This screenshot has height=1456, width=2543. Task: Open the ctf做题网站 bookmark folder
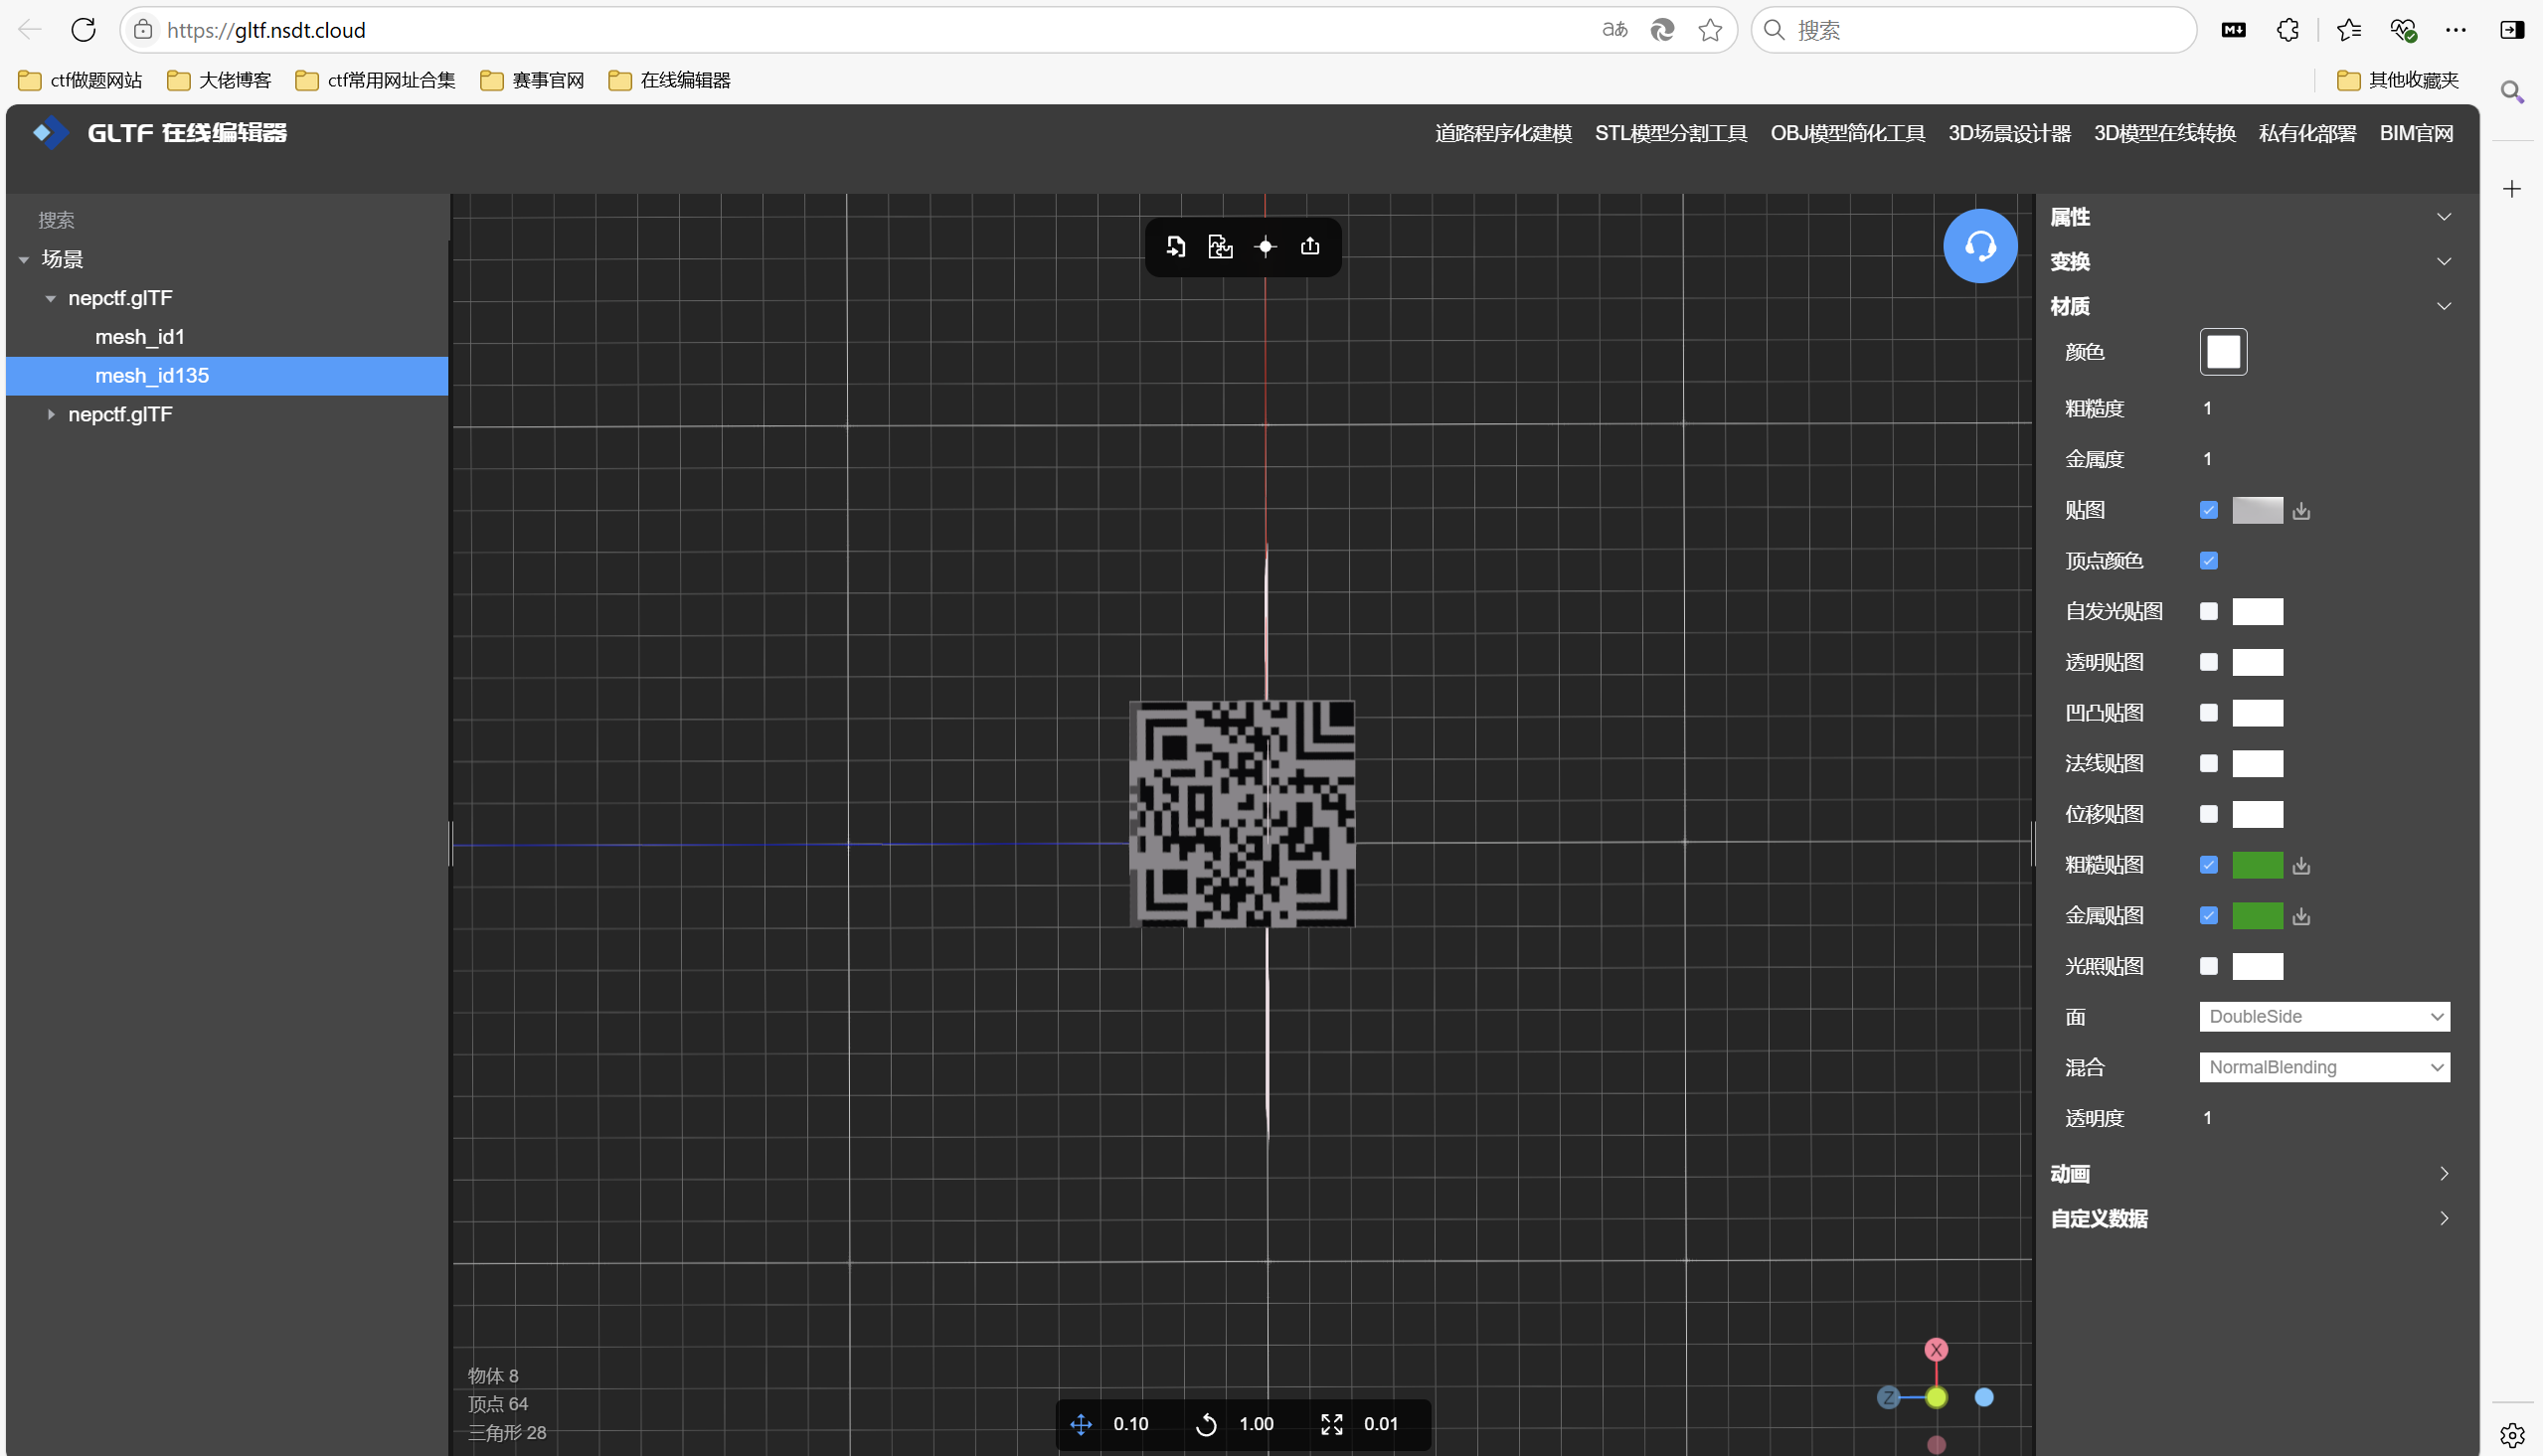(x=81, y=80)
